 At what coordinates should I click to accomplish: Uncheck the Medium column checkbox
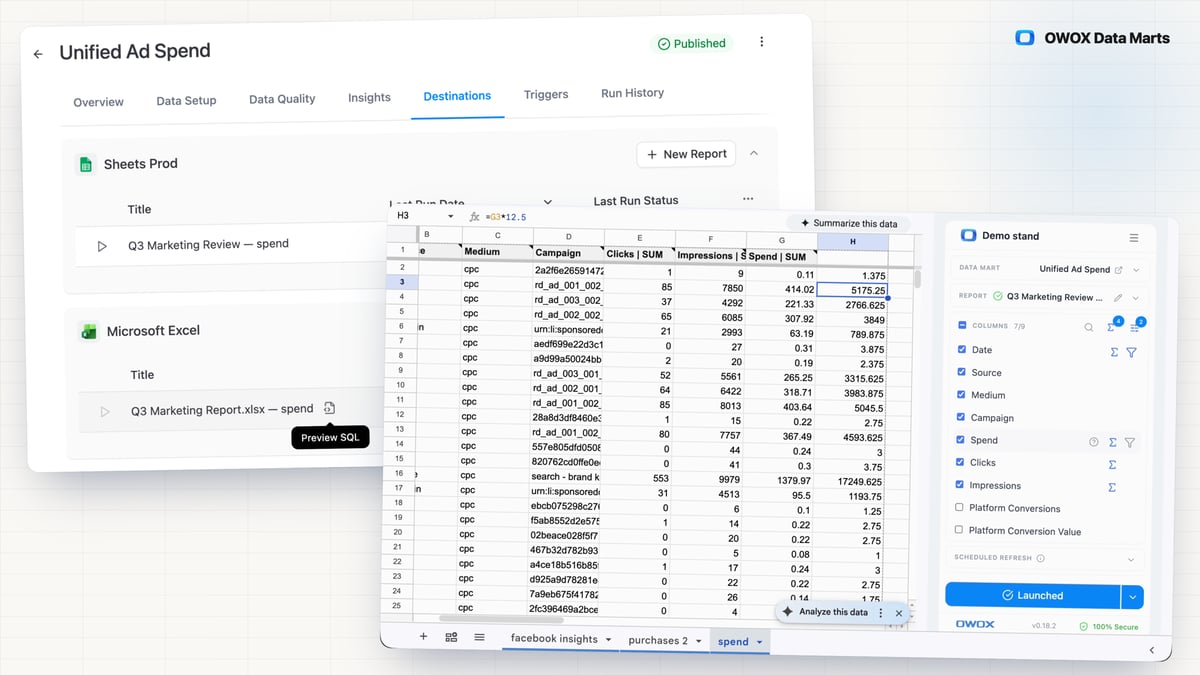(962, 395)
